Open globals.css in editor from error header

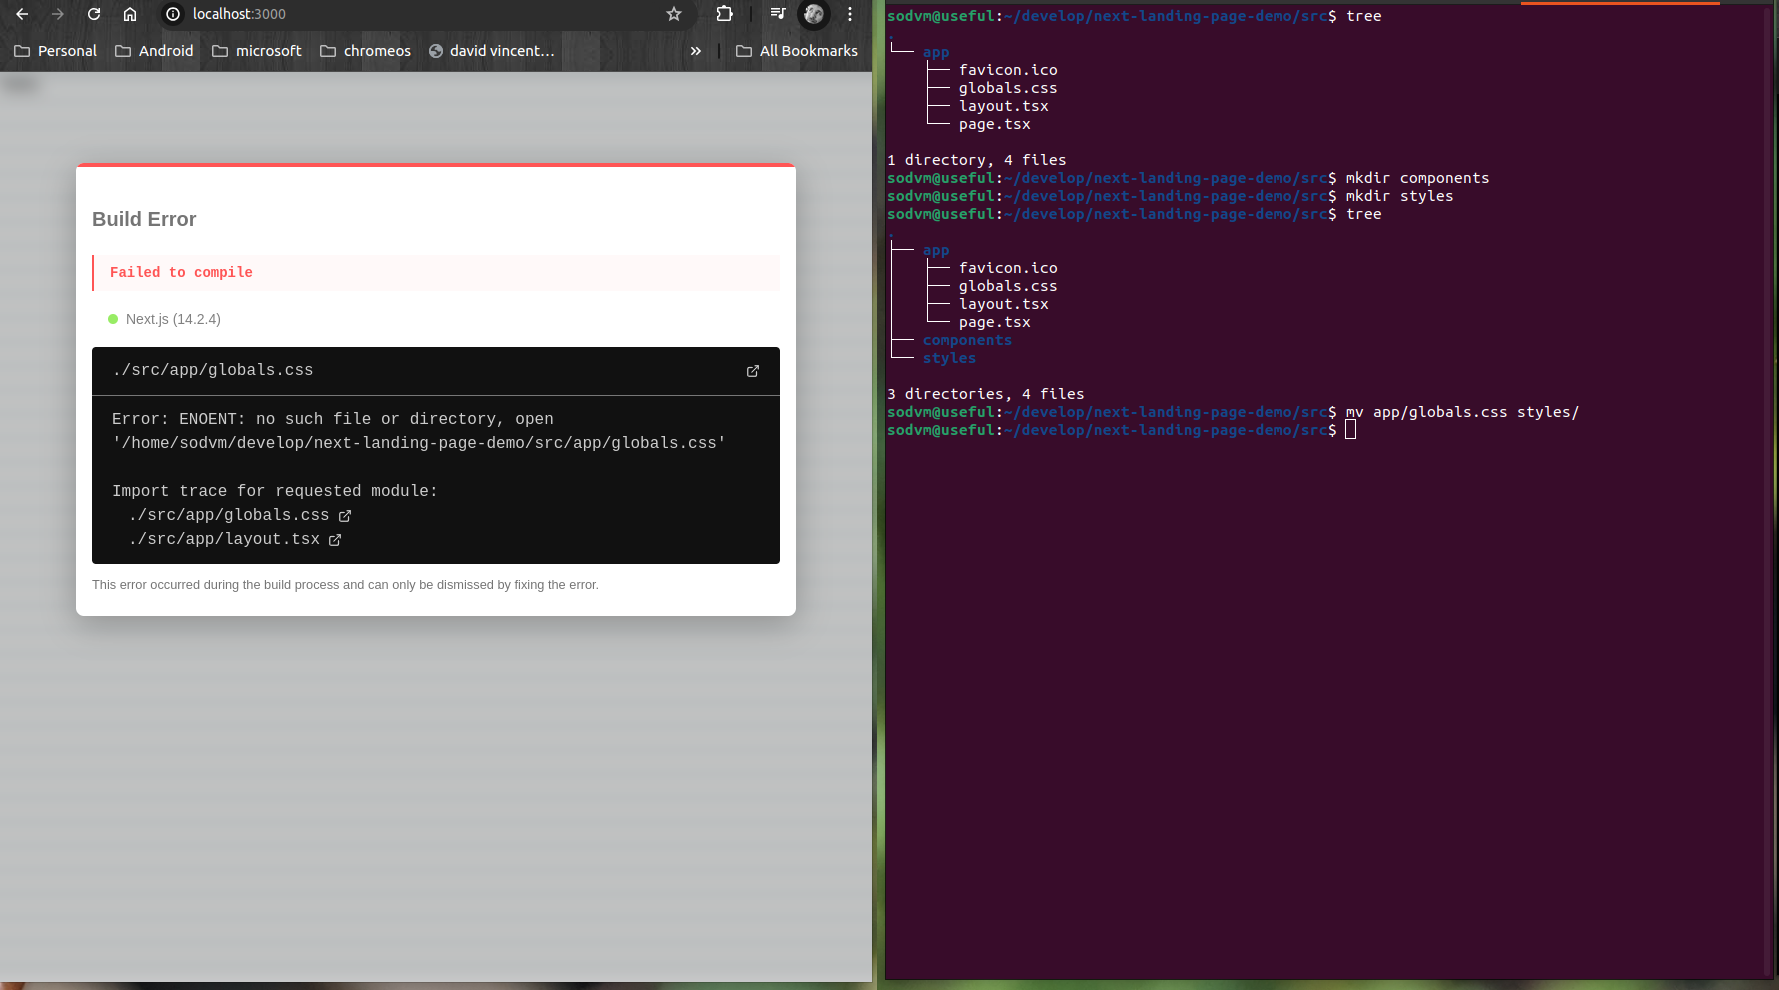tap(753, 371)
